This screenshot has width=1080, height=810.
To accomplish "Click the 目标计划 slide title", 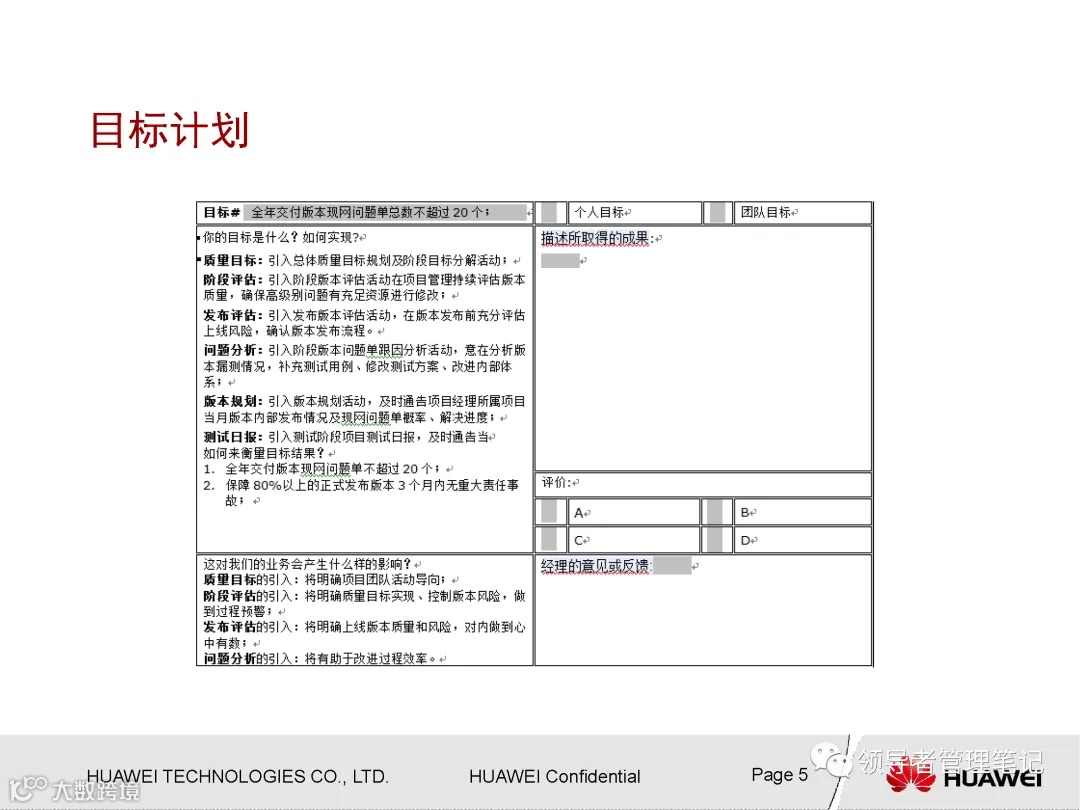I will click(x=170, y=131).
